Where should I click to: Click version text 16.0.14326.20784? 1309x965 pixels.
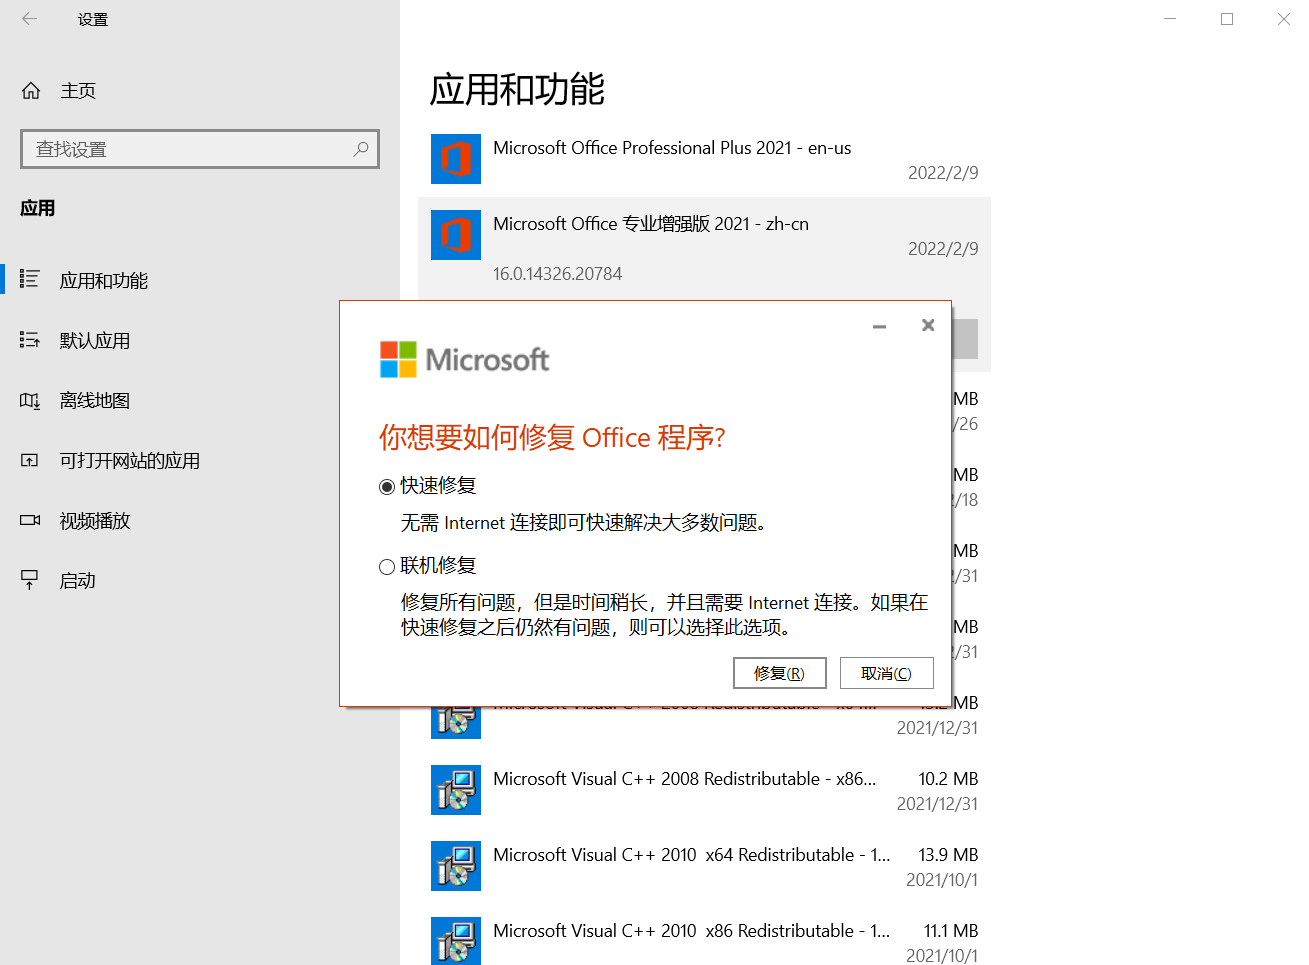[x=557, y=274]
